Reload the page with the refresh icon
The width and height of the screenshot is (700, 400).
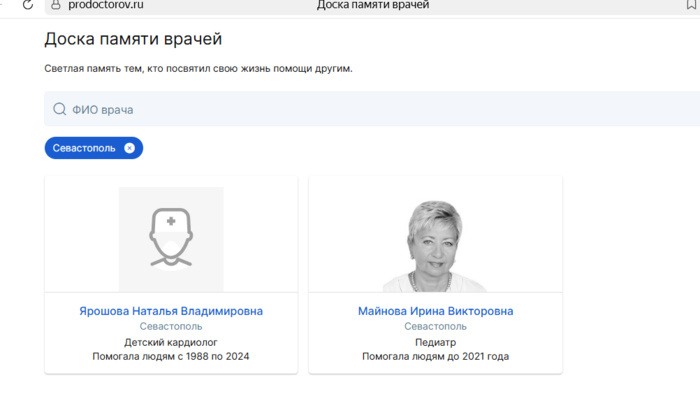pyautogui.click(x=28, y=5)
